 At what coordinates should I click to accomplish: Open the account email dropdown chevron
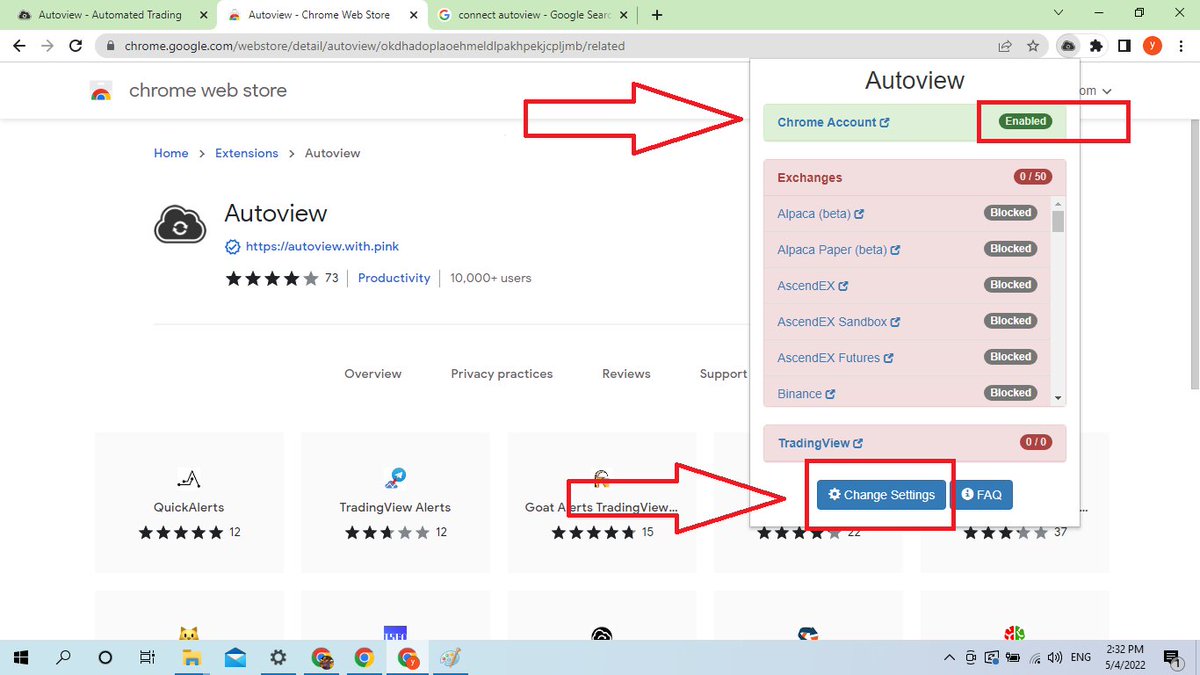(x=1107, y=91)
